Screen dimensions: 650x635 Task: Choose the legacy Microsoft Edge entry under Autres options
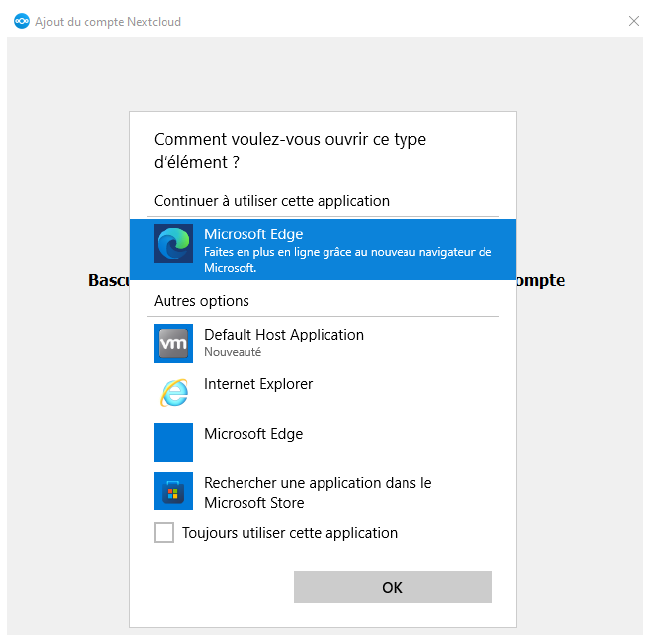[x=323, y=442]
